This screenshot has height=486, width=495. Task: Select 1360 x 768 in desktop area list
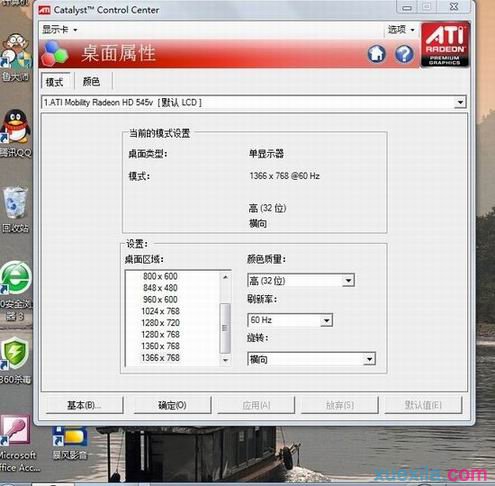(x=160, y=346)
